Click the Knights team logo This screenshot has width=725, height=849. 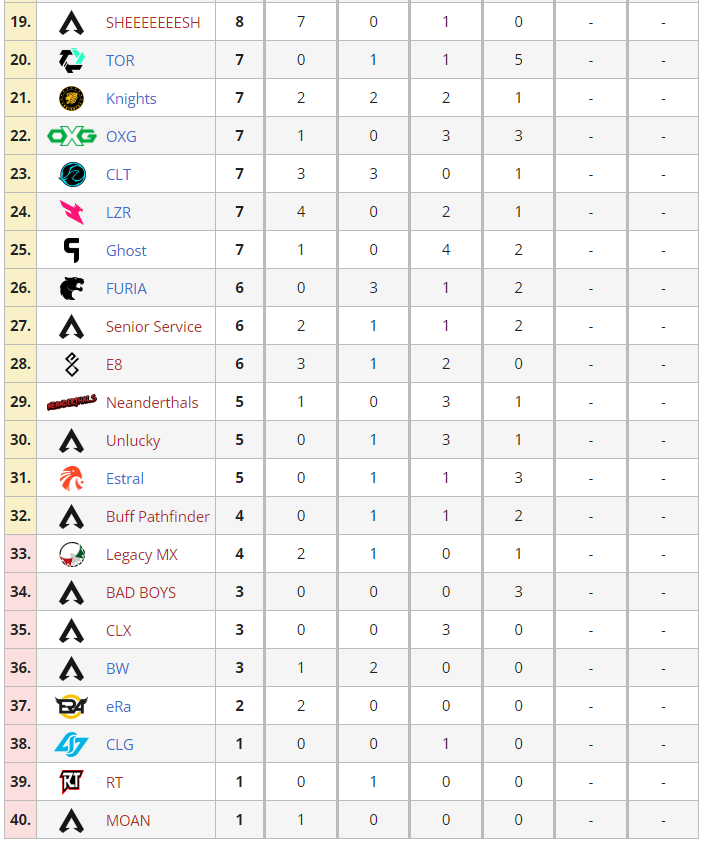(x=71, y=99)
